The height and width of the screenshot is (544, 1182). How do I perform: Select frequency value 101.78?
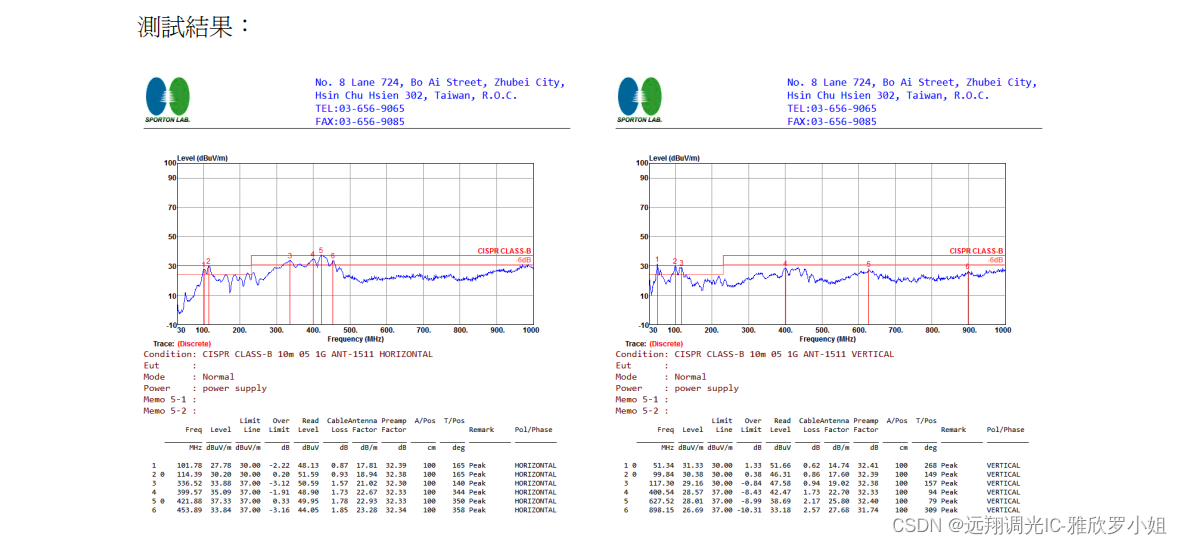click(191, 466)
